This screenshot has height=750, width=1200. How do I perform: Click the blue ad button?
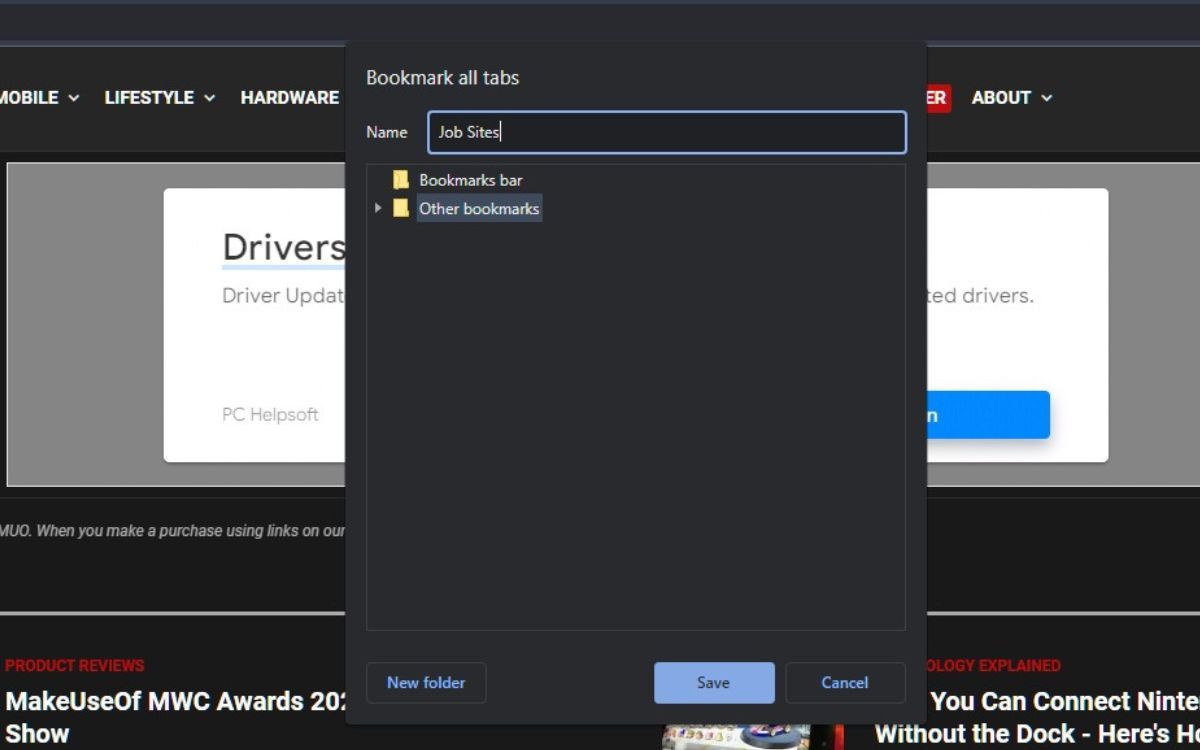(x=987, y=415)
